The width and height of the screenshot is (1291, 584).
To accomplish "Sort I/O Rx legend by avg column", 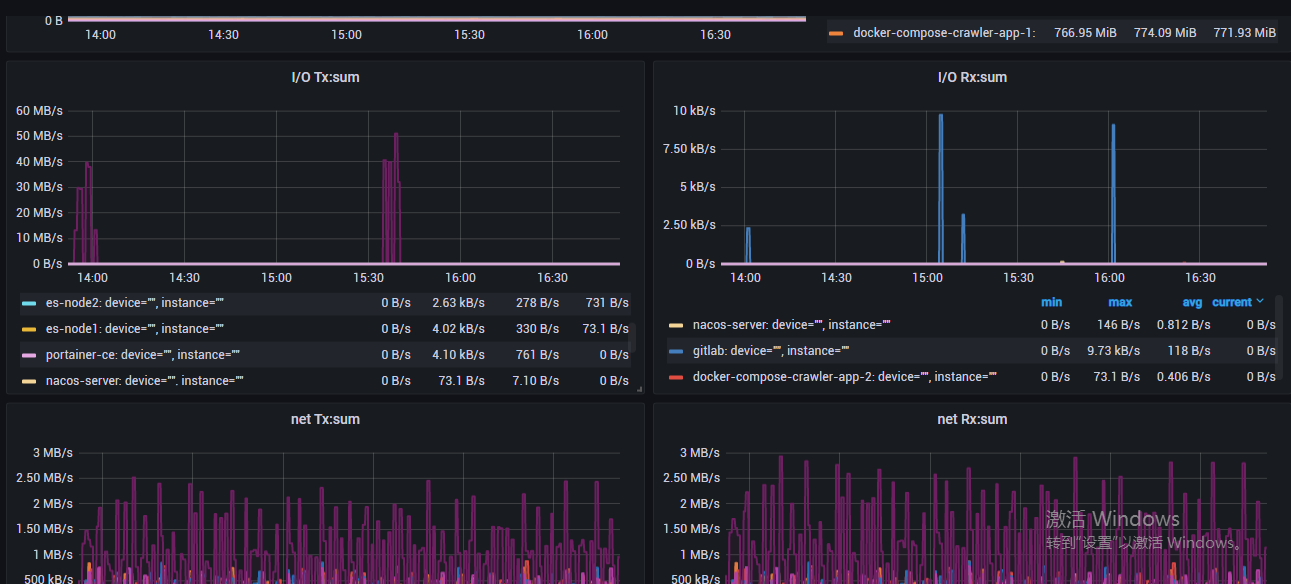I will coord(1192,302).
